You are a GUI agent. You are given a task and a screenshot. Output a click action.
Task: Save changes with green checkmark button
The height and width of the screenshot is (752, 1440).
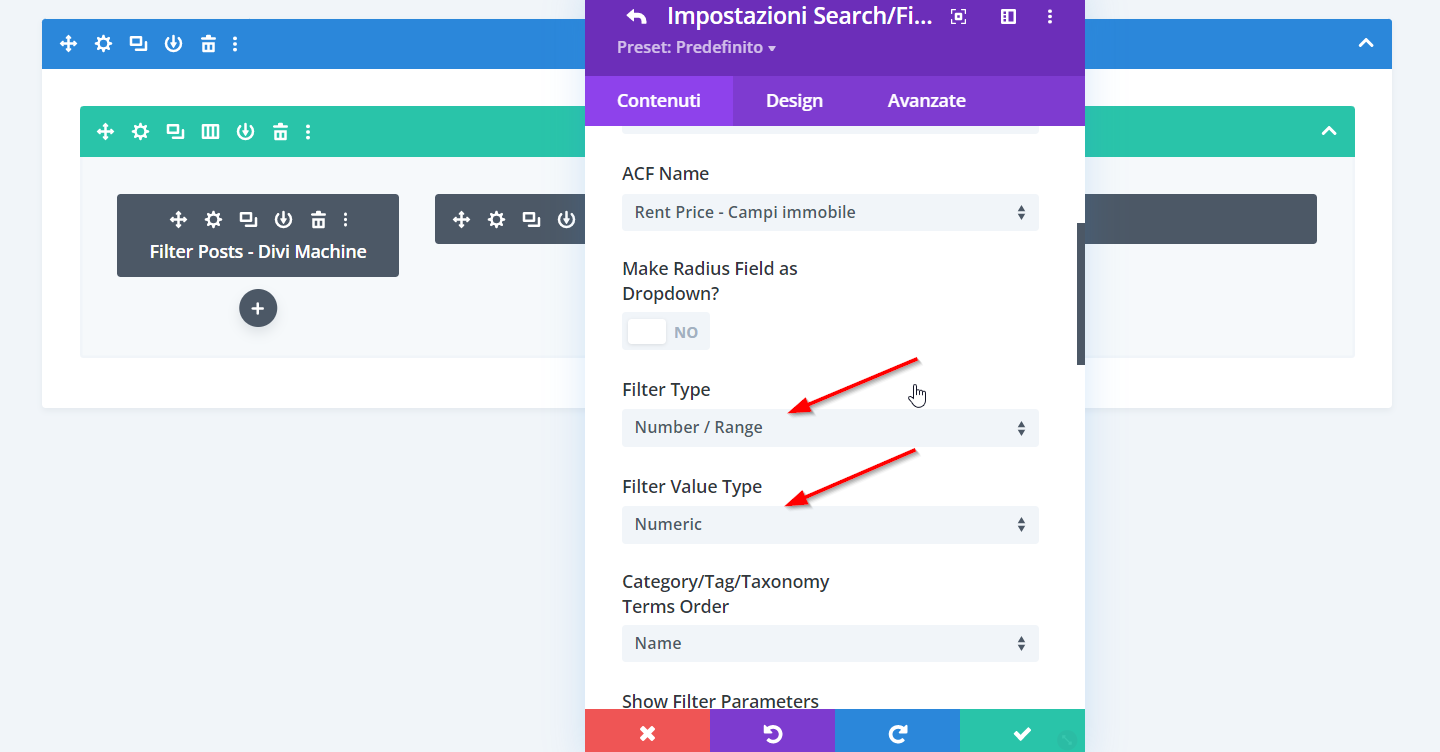click(x=1022, y=733)
